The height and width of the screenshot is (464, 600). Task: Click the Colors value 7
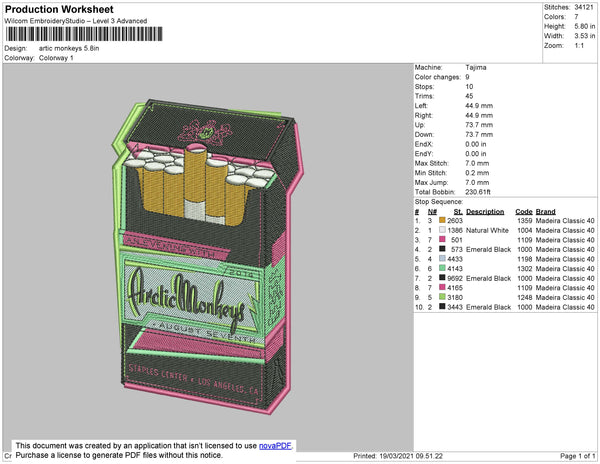[576, 17]
